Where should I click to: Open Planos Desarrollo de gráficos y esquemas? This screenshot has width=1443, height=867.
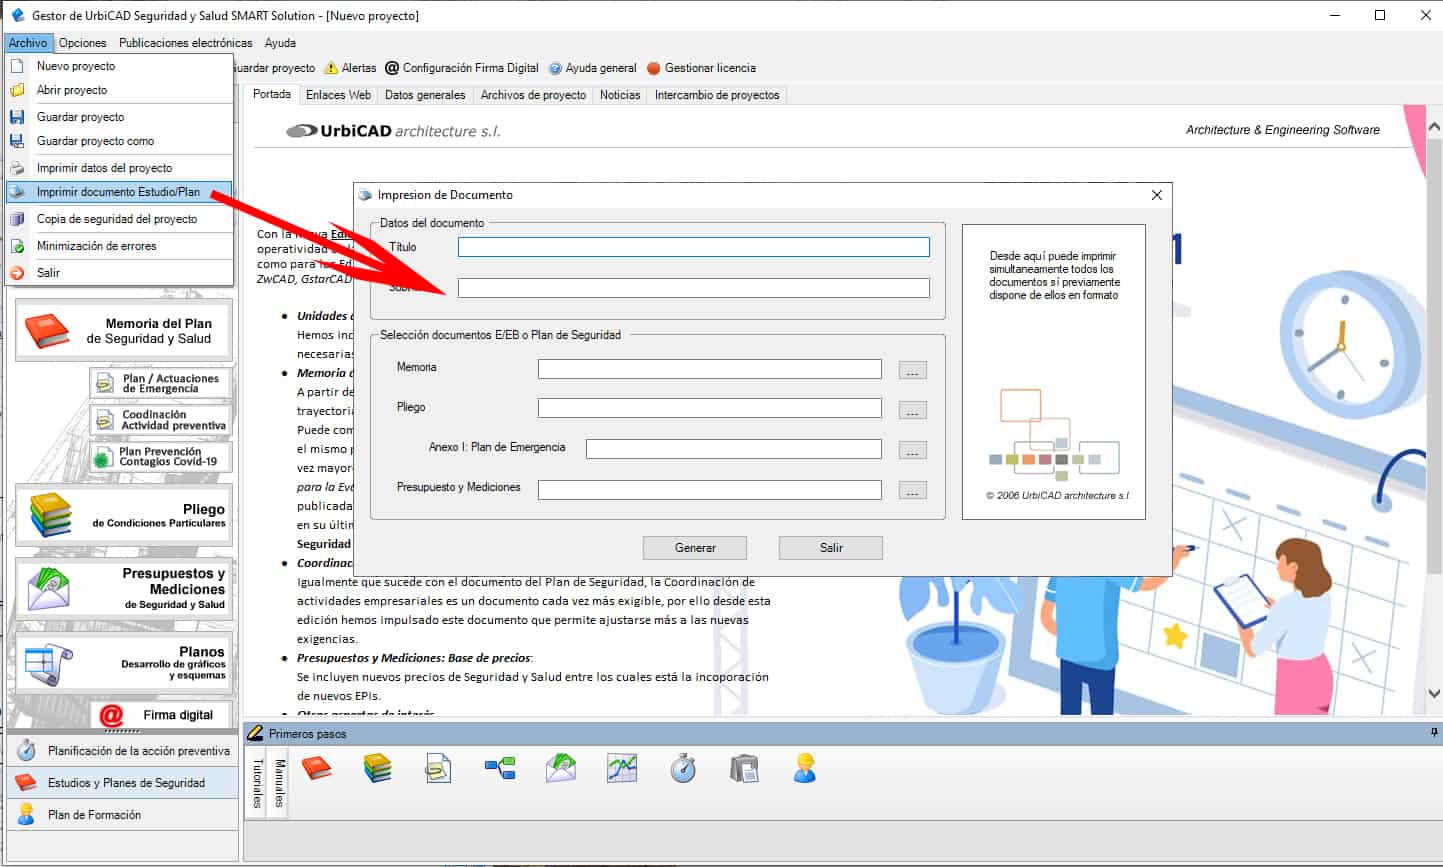(124, 661)
